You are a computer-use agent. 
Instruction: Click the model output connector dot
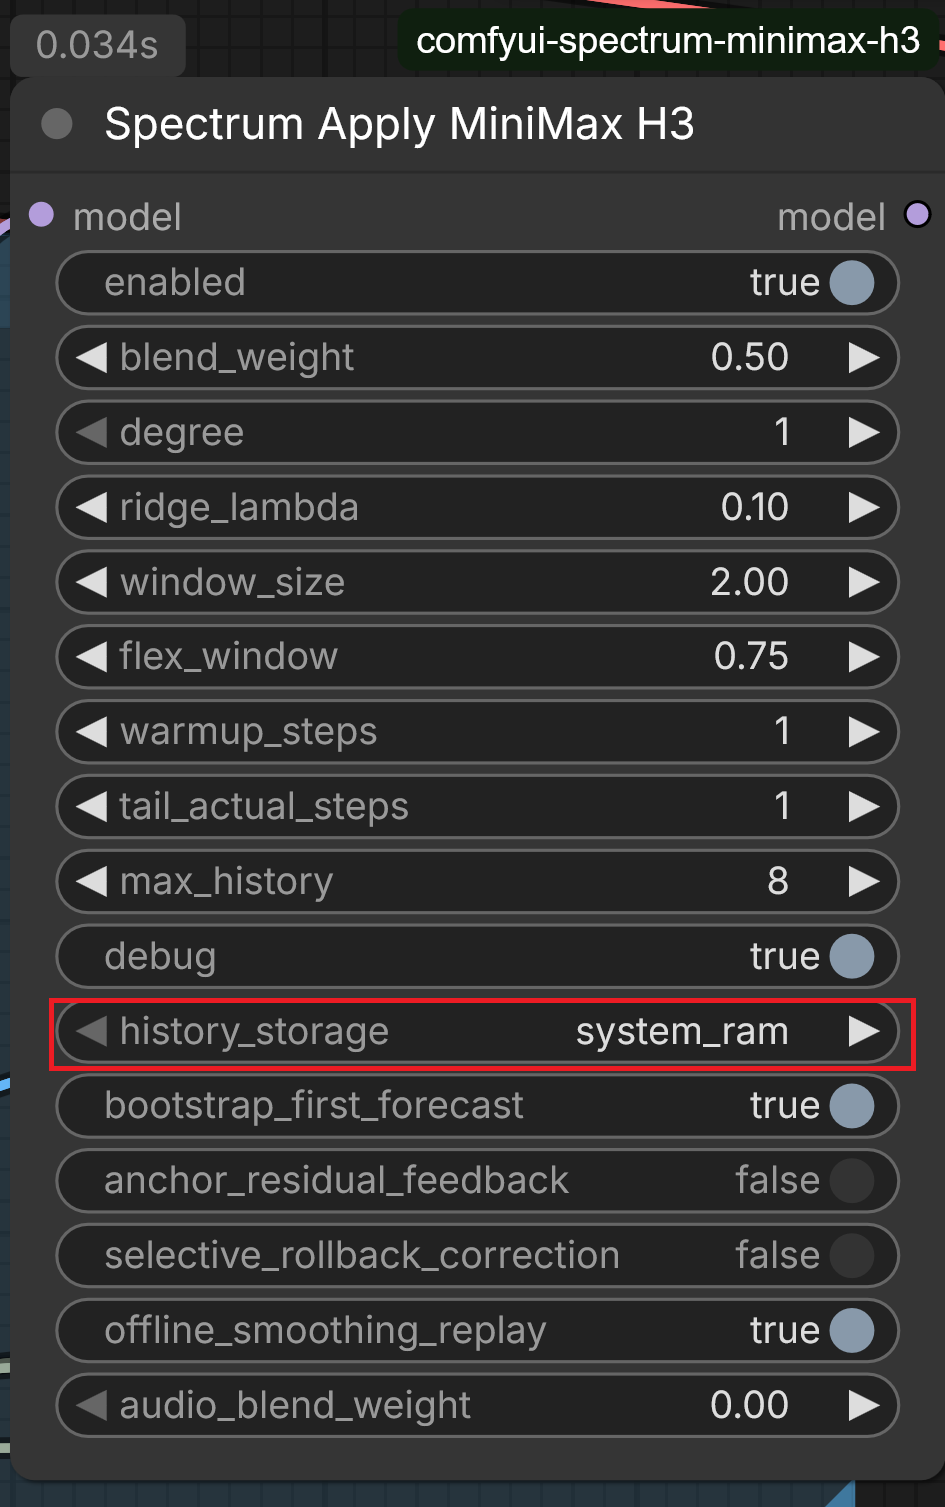pyautogui.click(x=917, y=215)
